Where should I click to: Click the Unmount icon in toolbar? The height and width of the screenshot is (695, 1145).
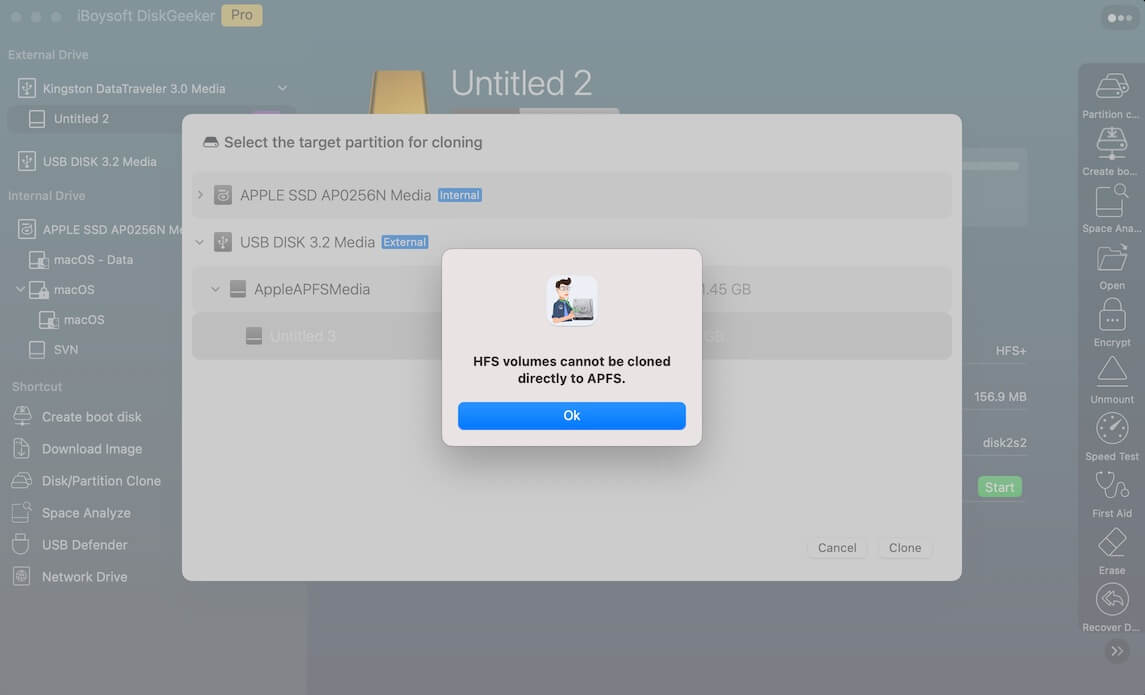(1112, 372)
